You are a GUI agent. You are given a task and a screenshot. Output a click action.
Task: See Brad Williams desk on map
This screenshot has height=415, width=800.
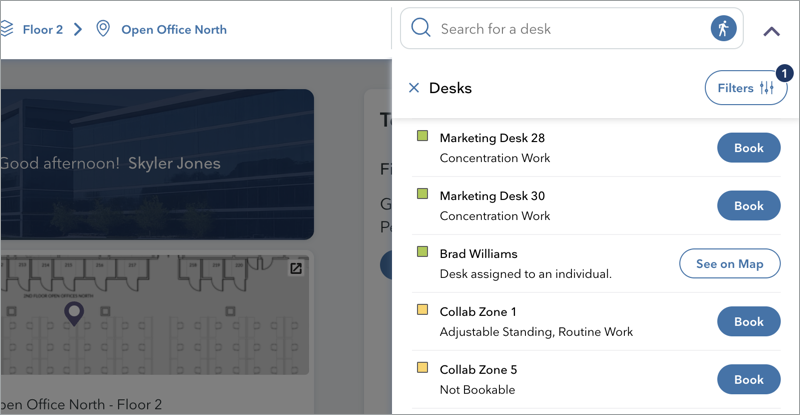pos(730,263)
